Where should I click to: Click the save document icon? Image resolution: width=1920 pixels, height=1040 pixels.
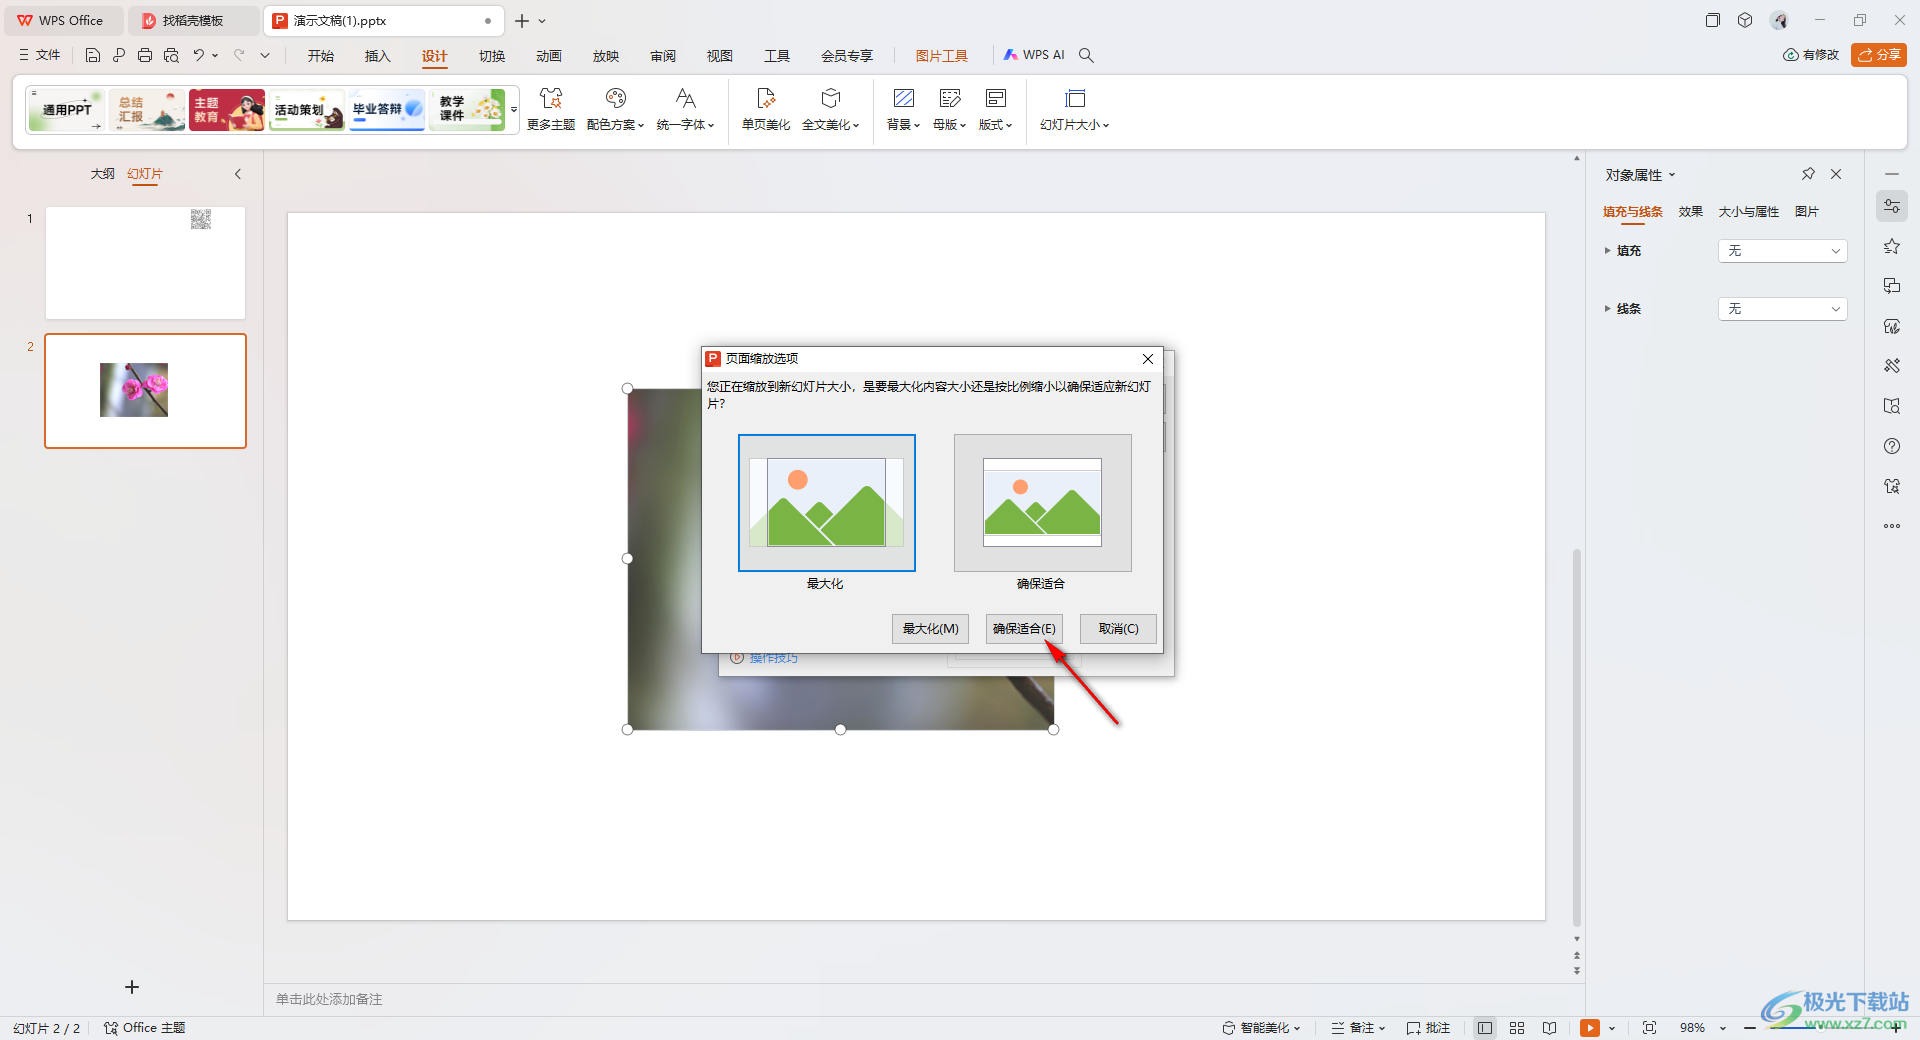pos(92,55)
